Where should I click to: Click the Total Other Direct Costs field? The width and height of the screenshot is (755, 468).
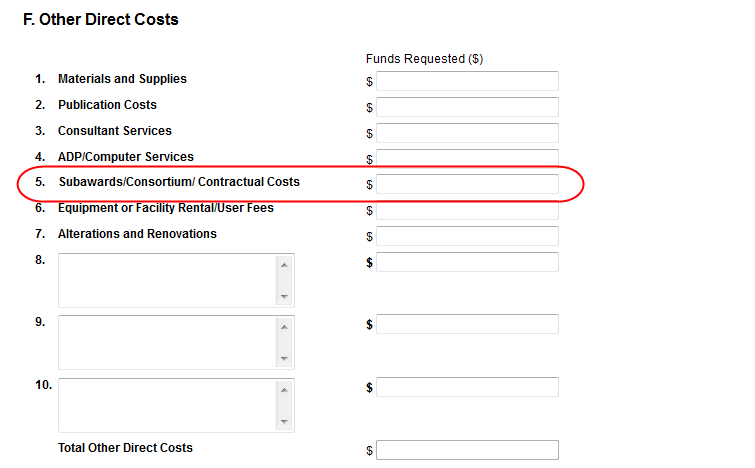[x=467, y=450]
